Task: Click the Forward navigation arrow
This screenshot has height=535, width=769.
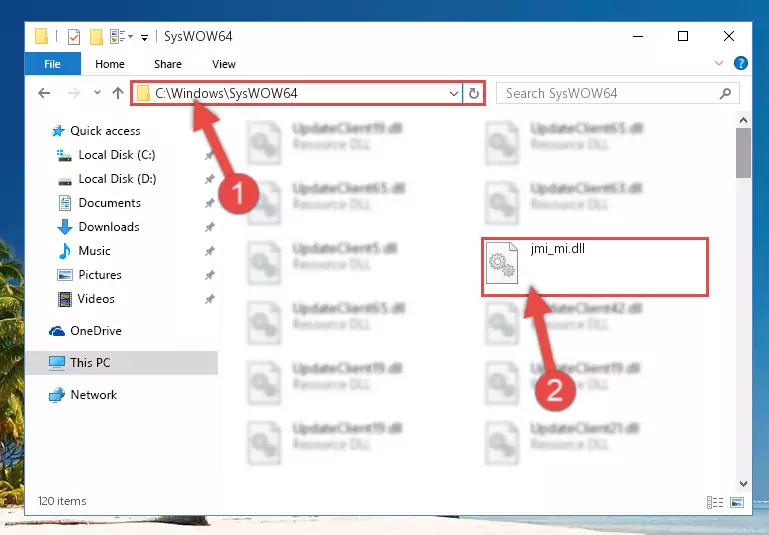Action: pos(74,93)
